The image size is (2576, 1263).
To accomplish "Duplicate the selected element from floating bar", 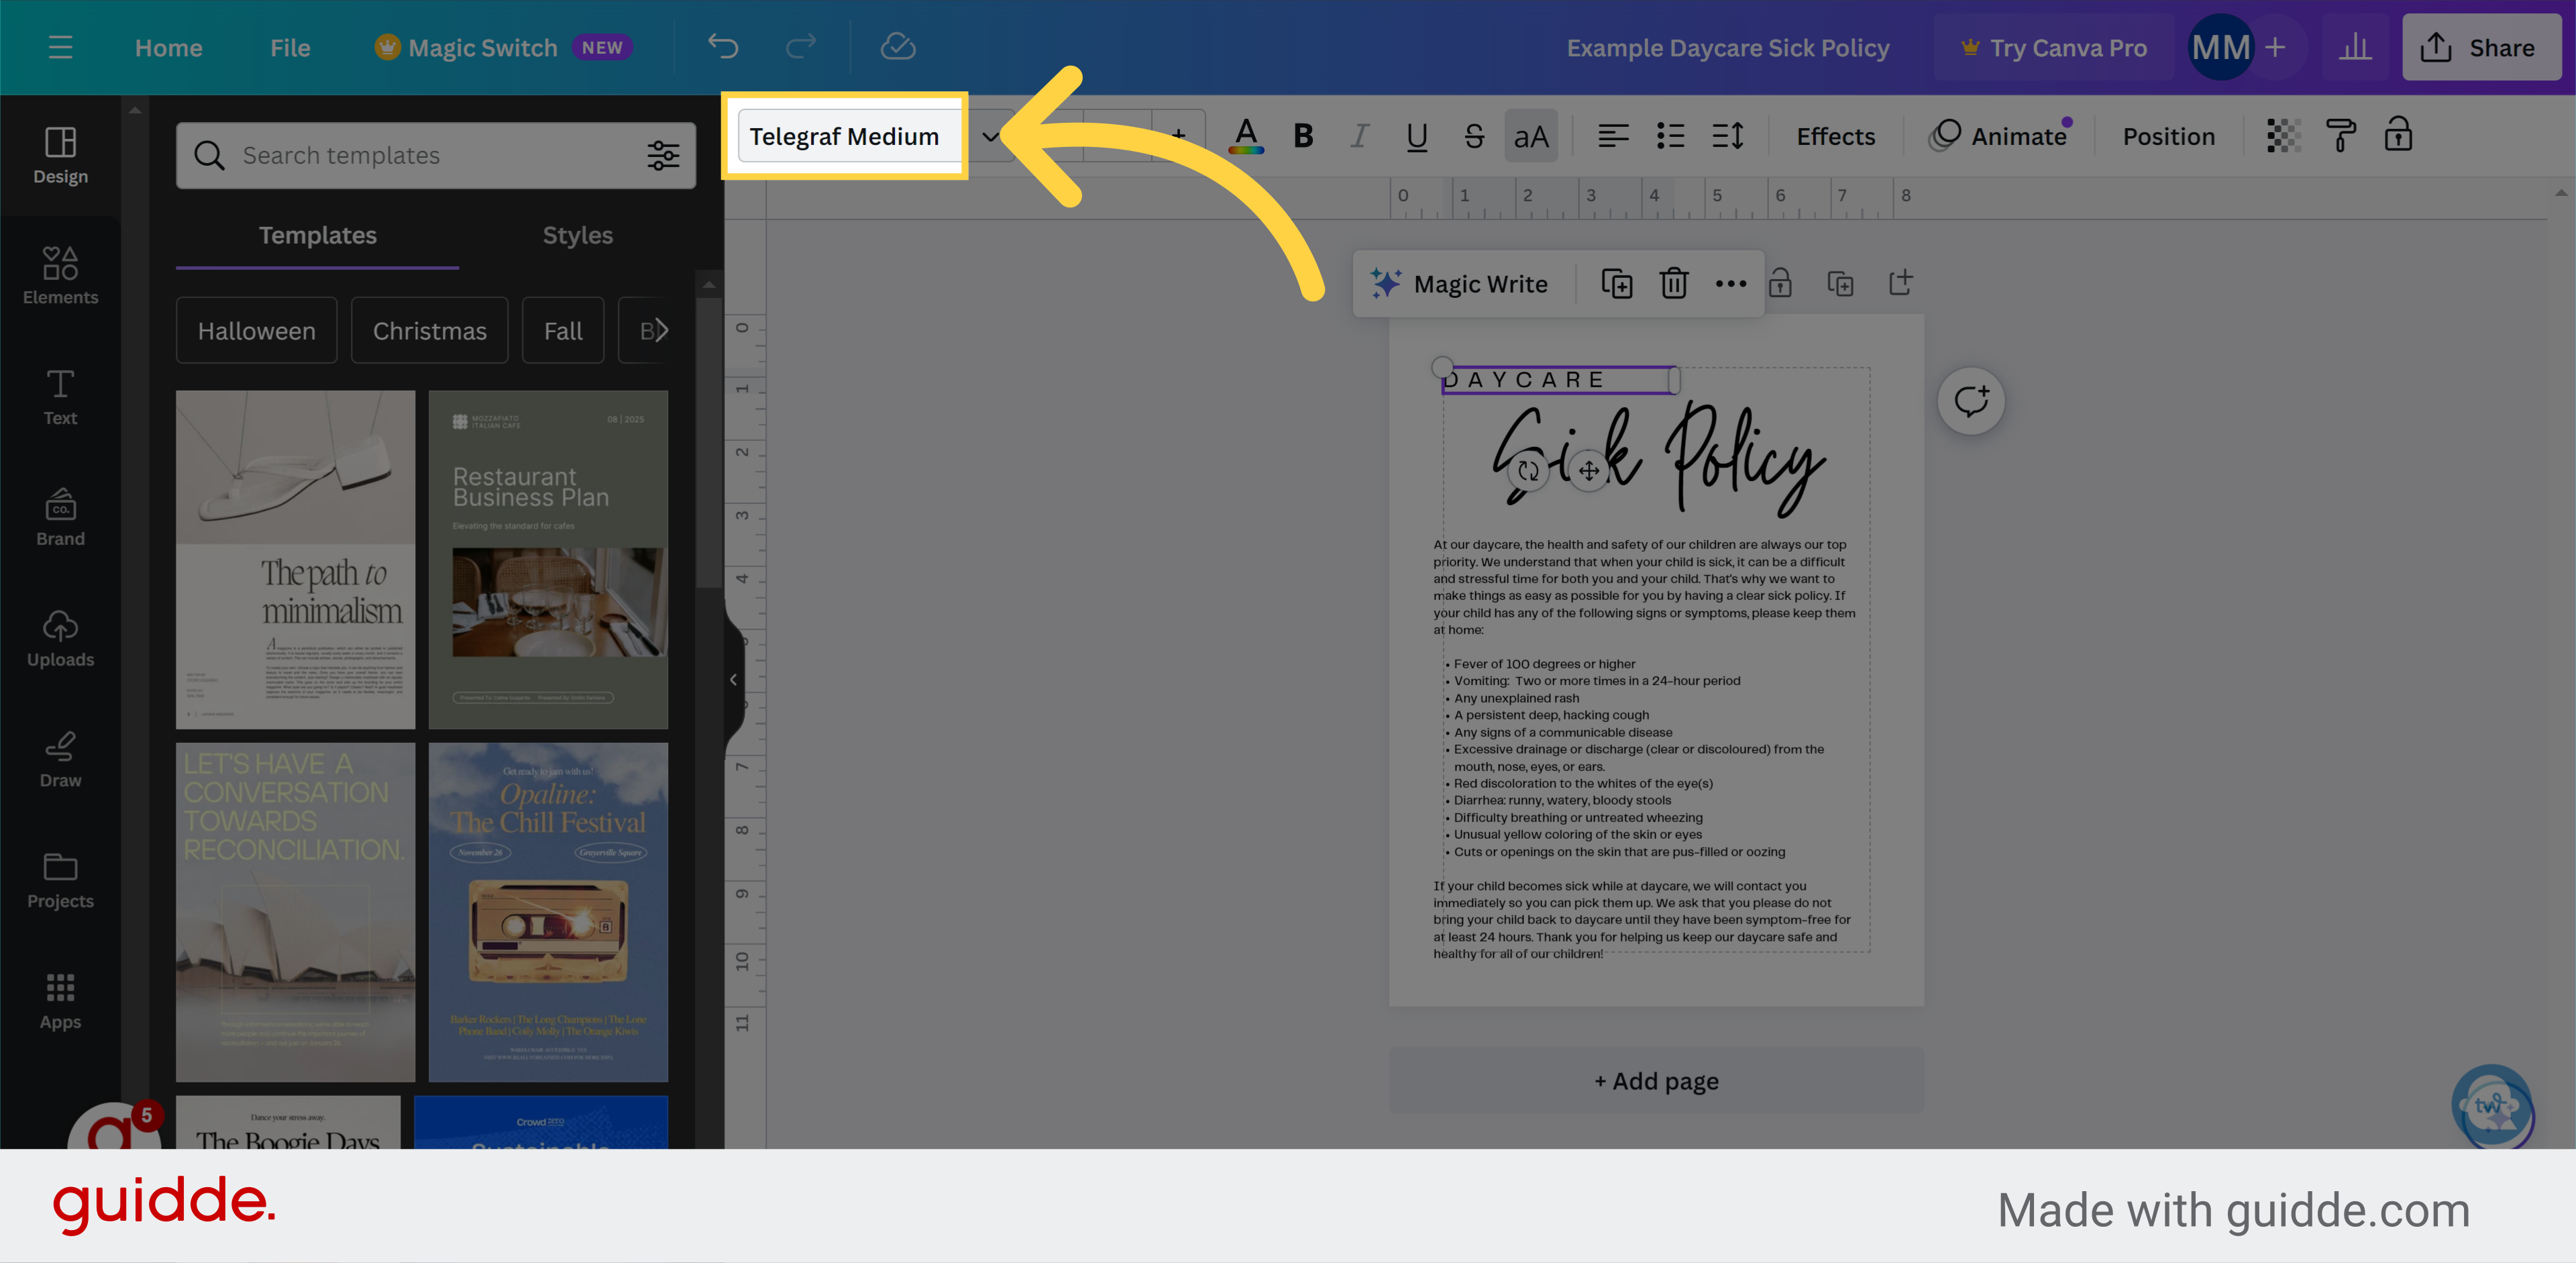I will [1616, 284].
